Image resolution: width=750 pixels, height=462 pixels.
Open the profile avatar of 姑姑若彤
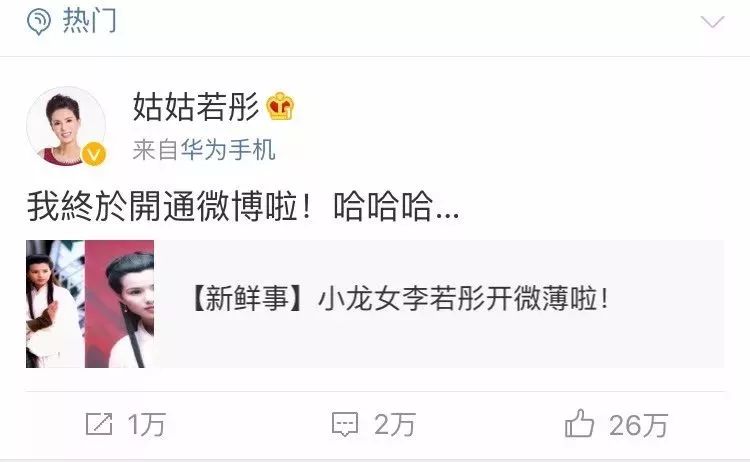tap(66, 127)
